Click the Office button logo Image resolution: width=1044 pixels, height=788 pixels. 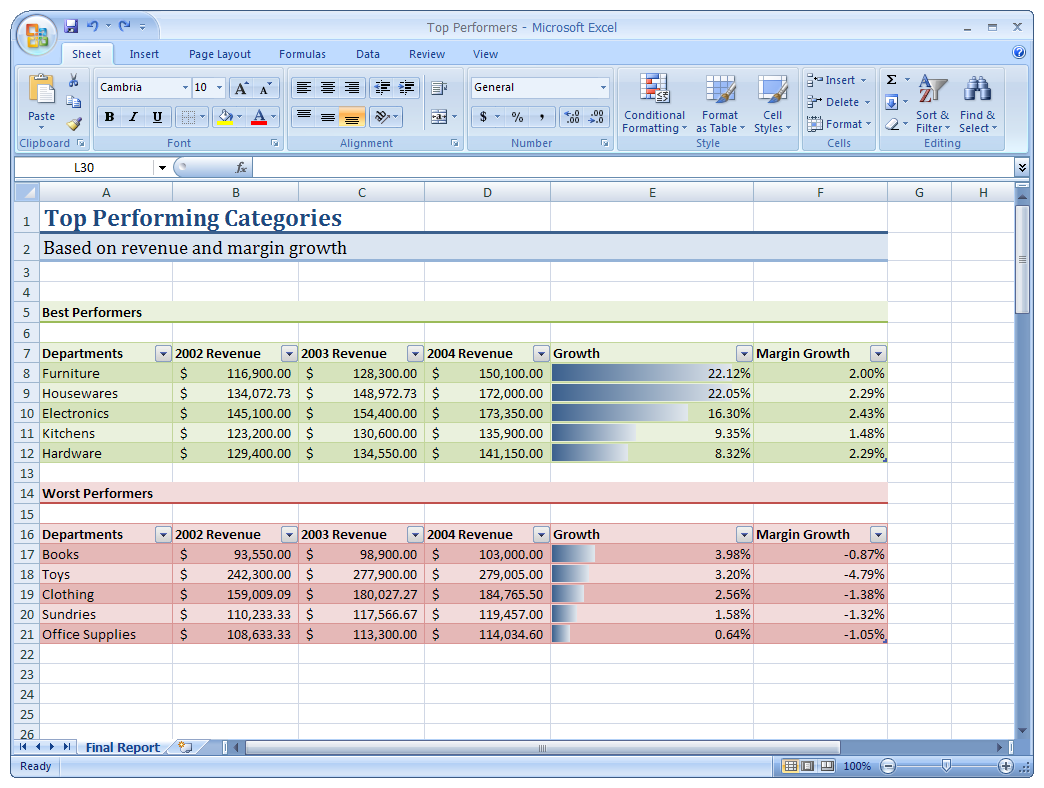tap(37, 35)
